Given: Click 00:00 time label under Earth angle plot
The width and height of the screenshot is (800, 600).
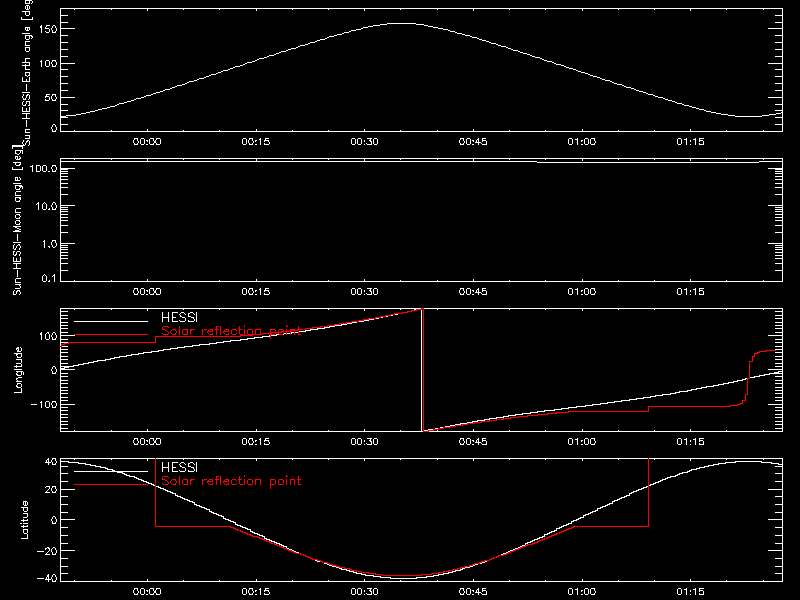Looking at the screenshot, I should (147, 141).
